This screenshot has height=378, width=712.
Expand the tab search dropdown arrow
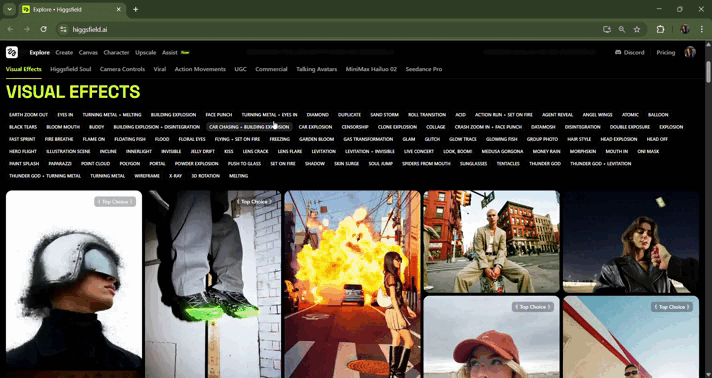(x=9, y=9)
